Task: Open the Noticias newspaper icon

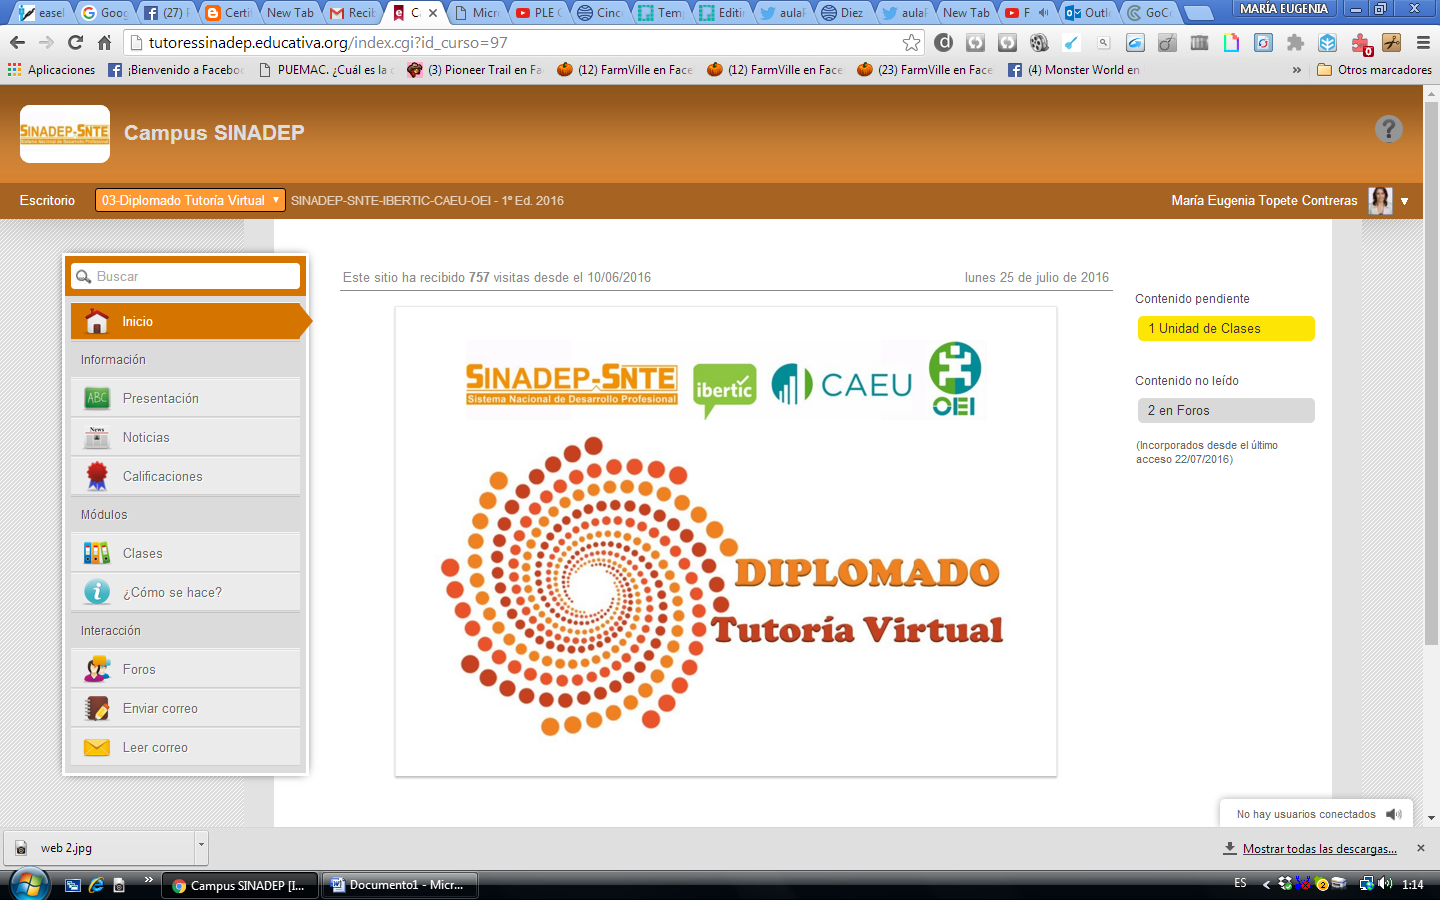Action: [97, 437]
